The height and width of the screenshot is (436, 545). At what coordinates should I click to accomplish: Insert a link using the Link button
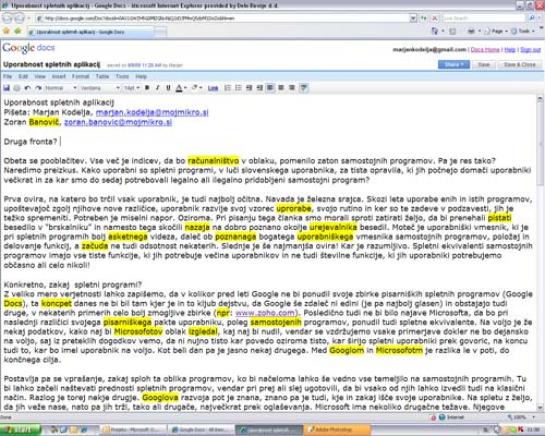213,88
